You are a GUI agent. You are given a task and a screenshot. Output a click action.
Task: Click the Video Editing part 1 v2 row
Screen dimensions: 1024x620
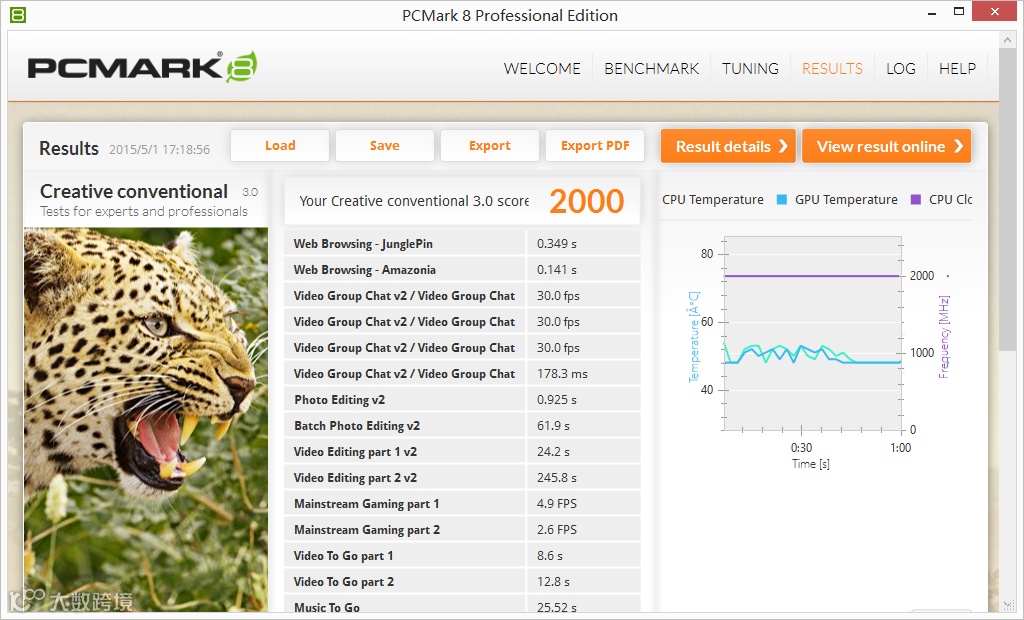click(462, 451)
